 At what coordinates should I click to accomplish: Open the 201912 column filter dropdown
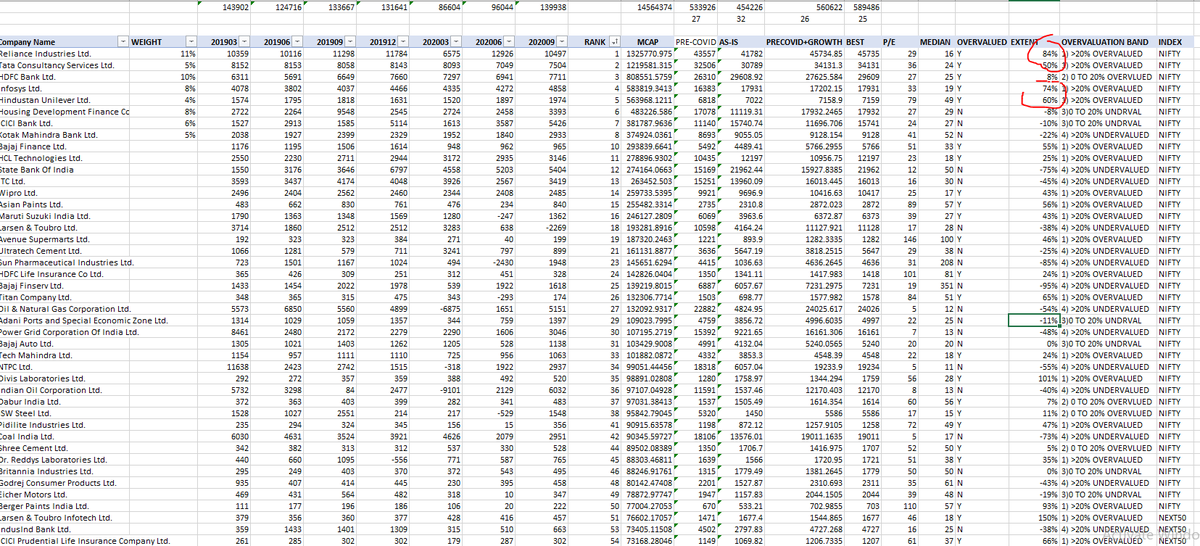point(405,41)
